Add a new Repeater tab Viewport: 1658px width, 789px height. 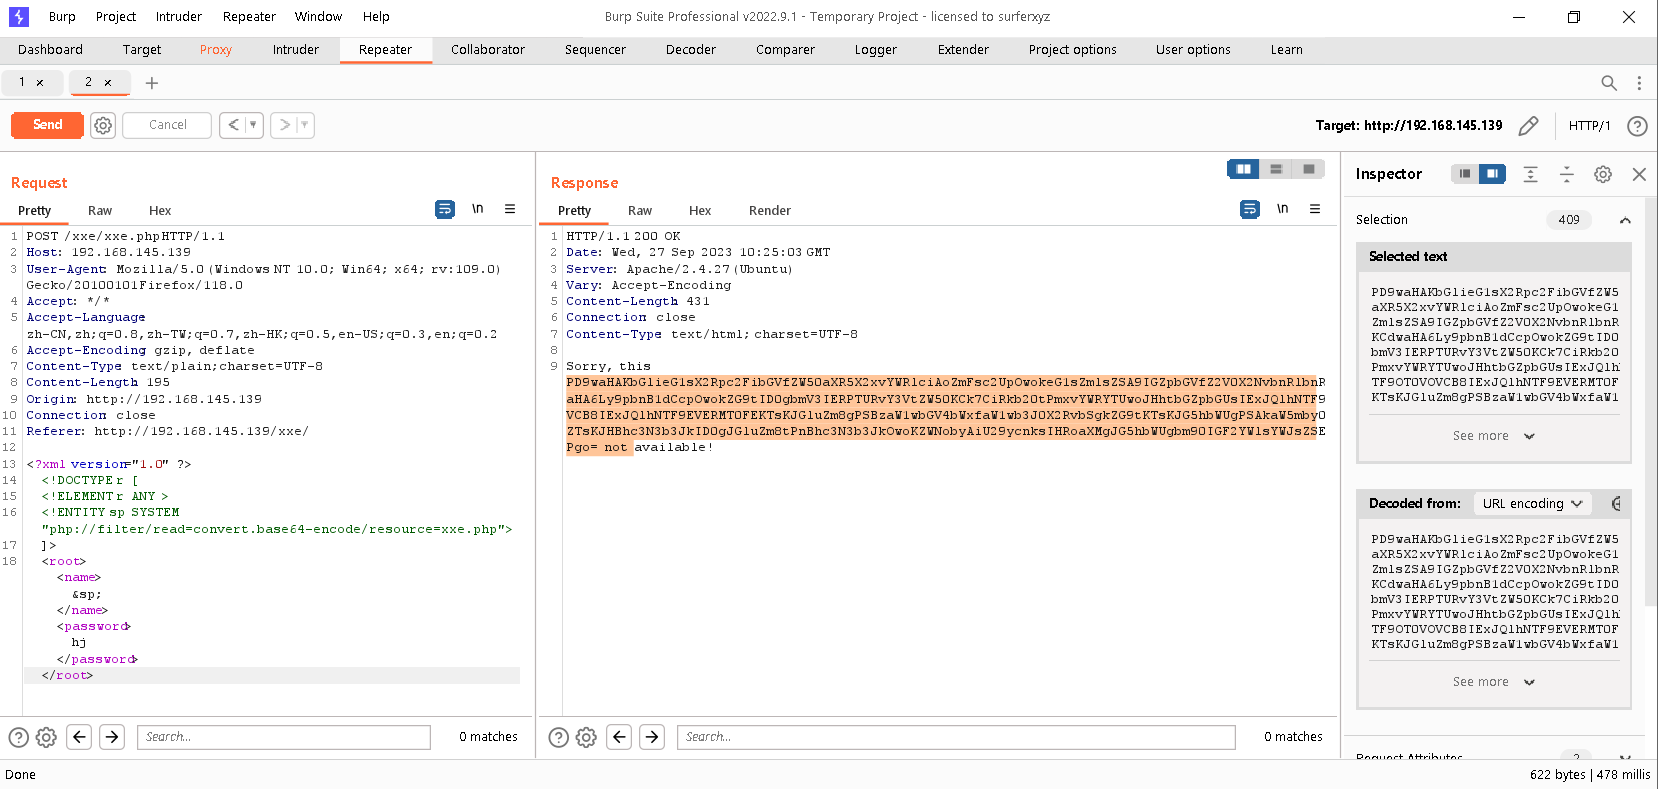tap(152, 83)
